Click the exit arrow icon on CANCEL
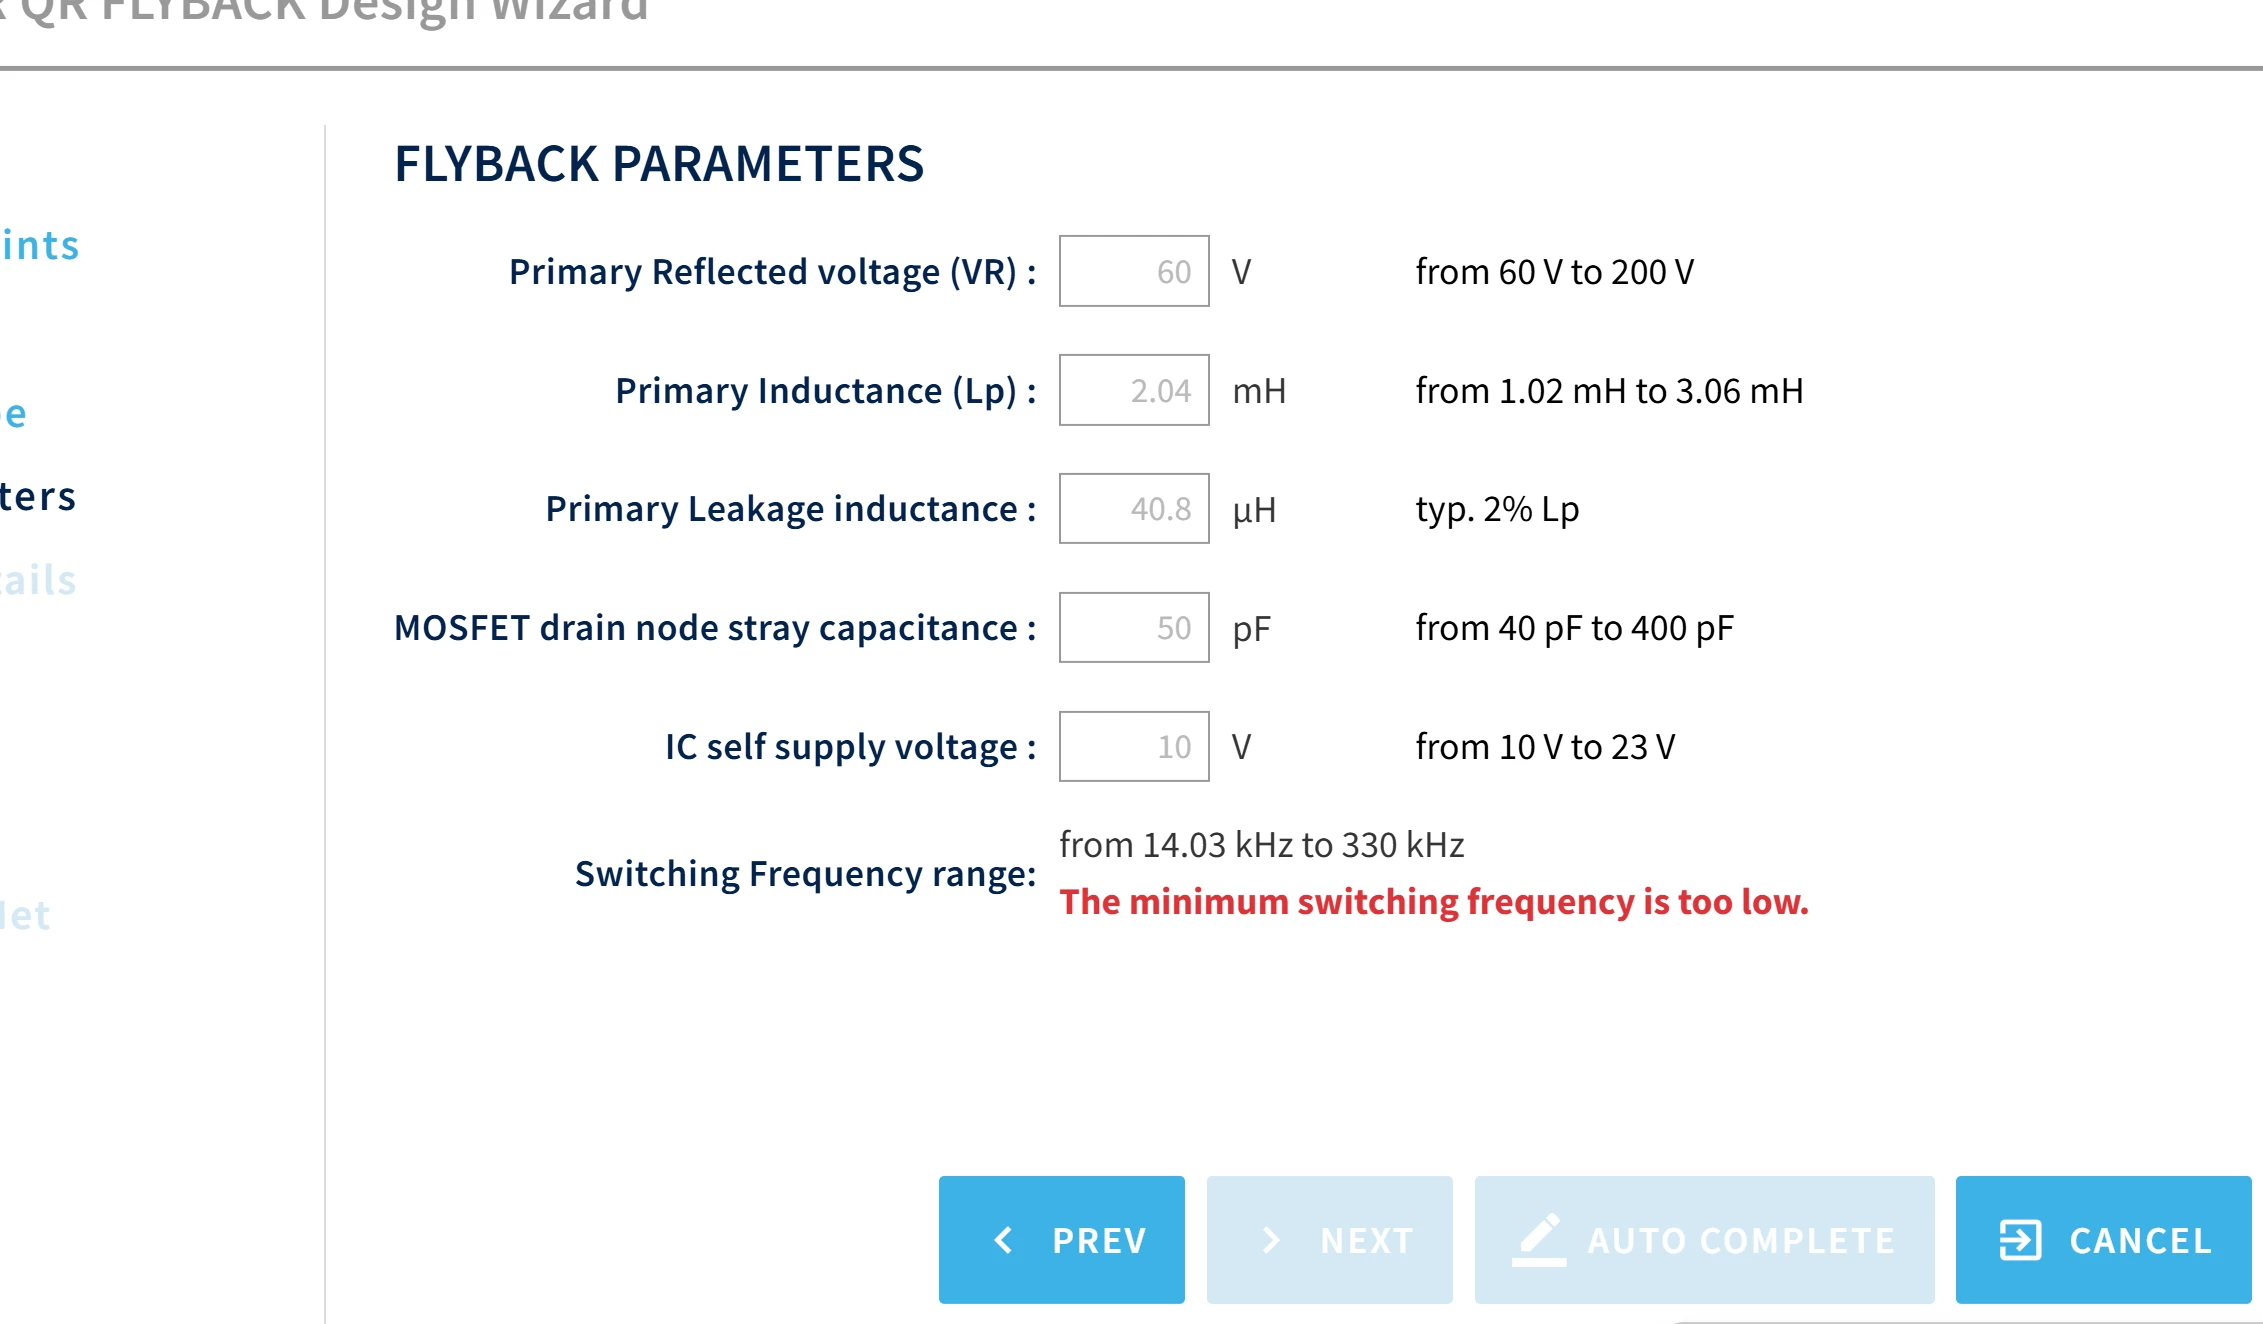Image resolution: width=2263 pixels, height=1324 pixels. 2020,1240
